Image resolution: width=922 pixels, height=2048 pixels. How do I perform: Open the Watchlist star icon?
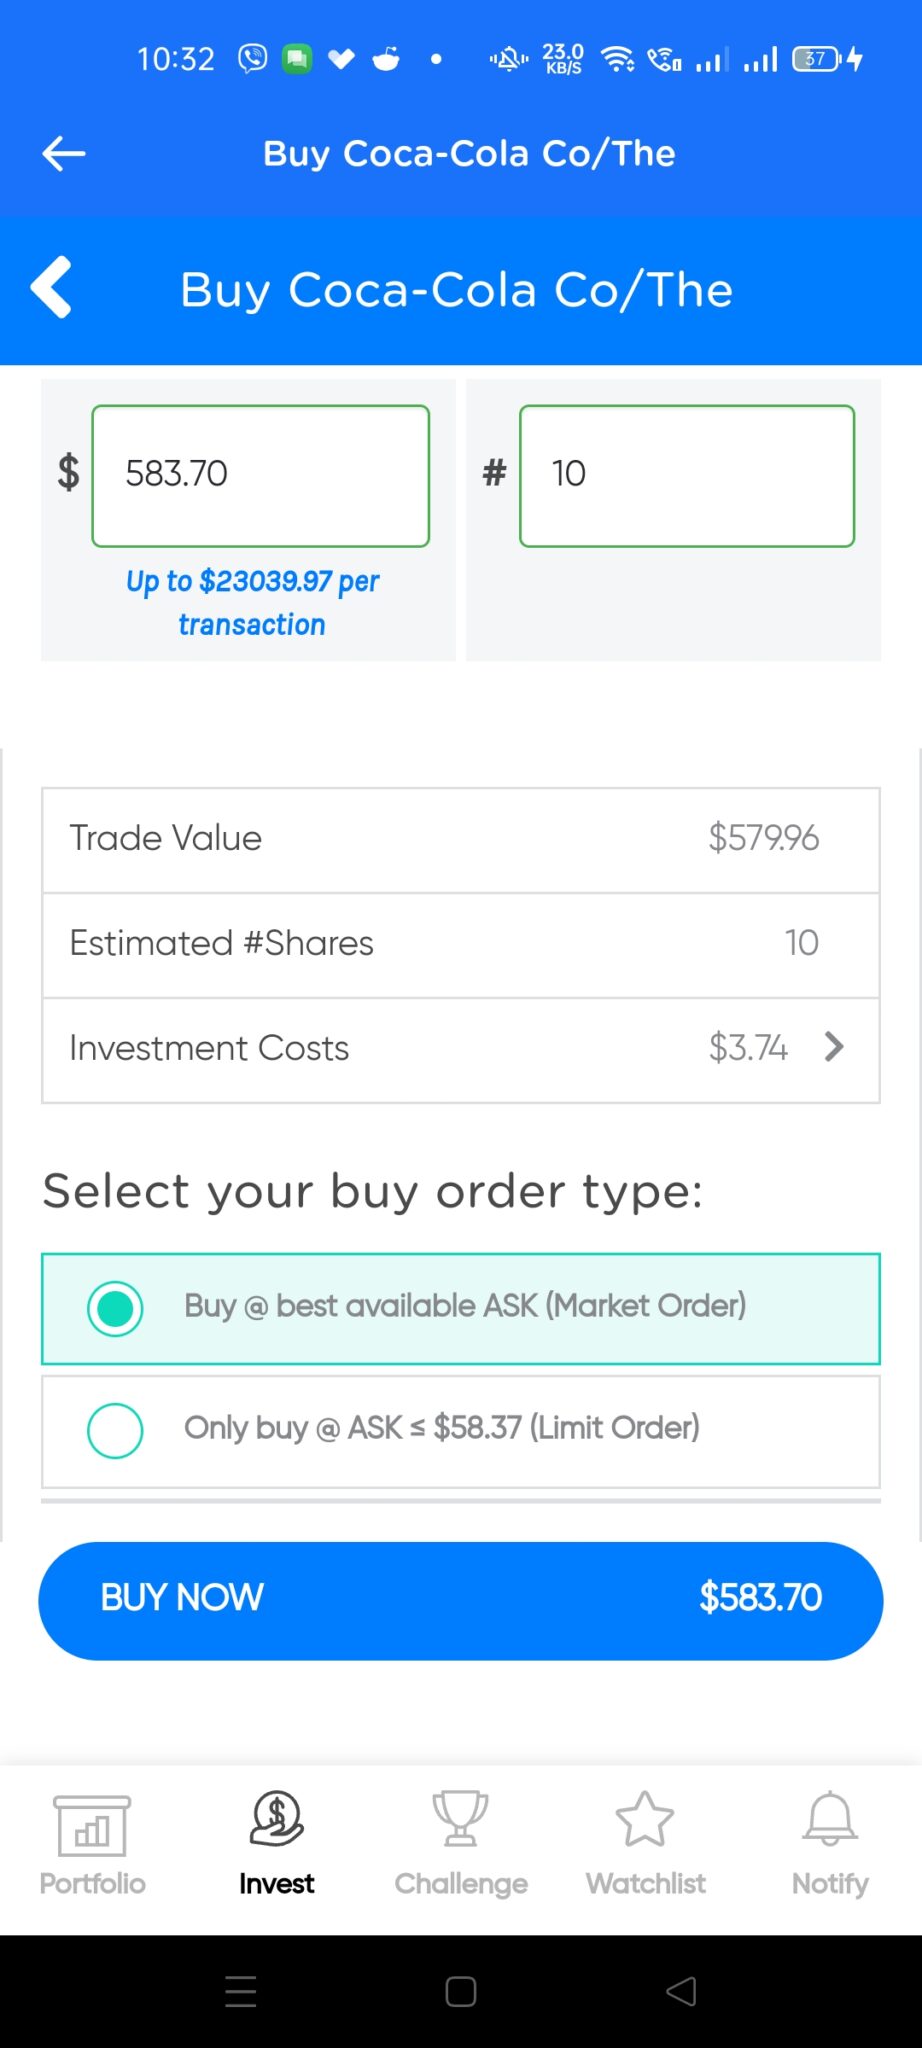[645, 1820]
